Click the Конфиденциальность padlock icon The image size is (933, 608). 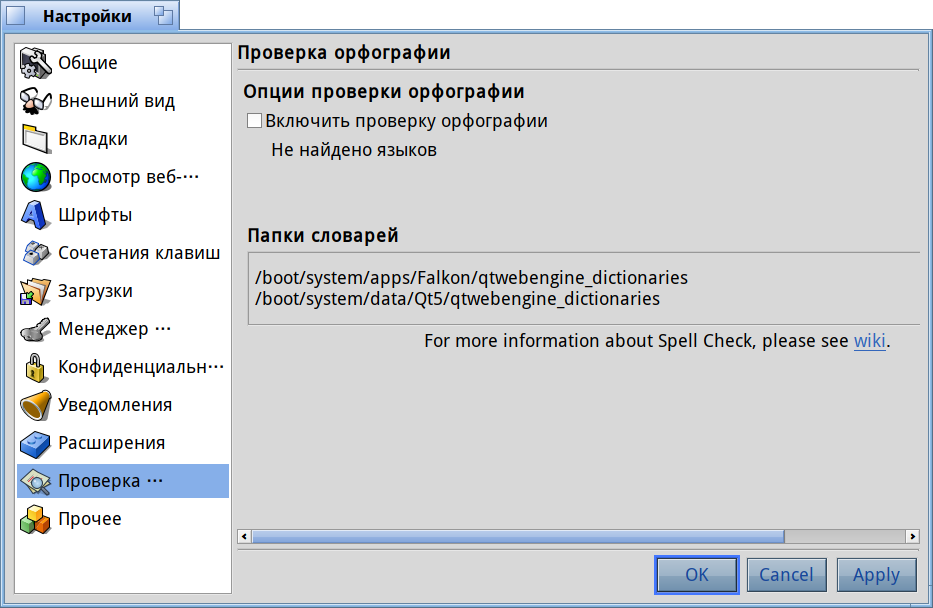[35, 368]
